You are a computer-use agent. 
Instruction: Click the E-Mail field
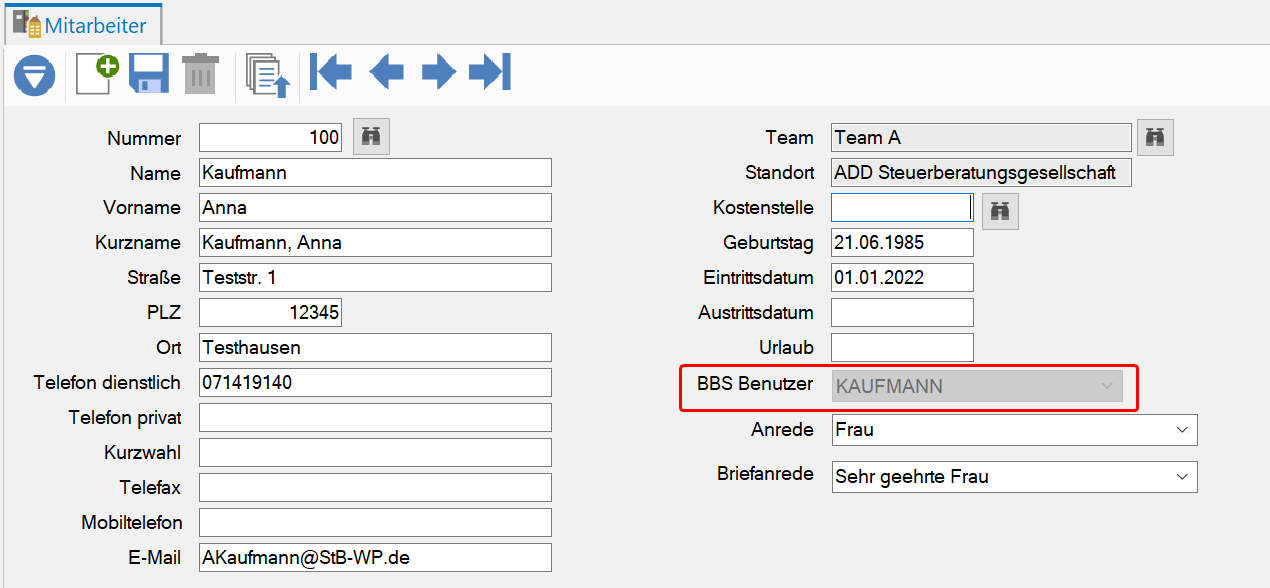click(x=375, y=558)
